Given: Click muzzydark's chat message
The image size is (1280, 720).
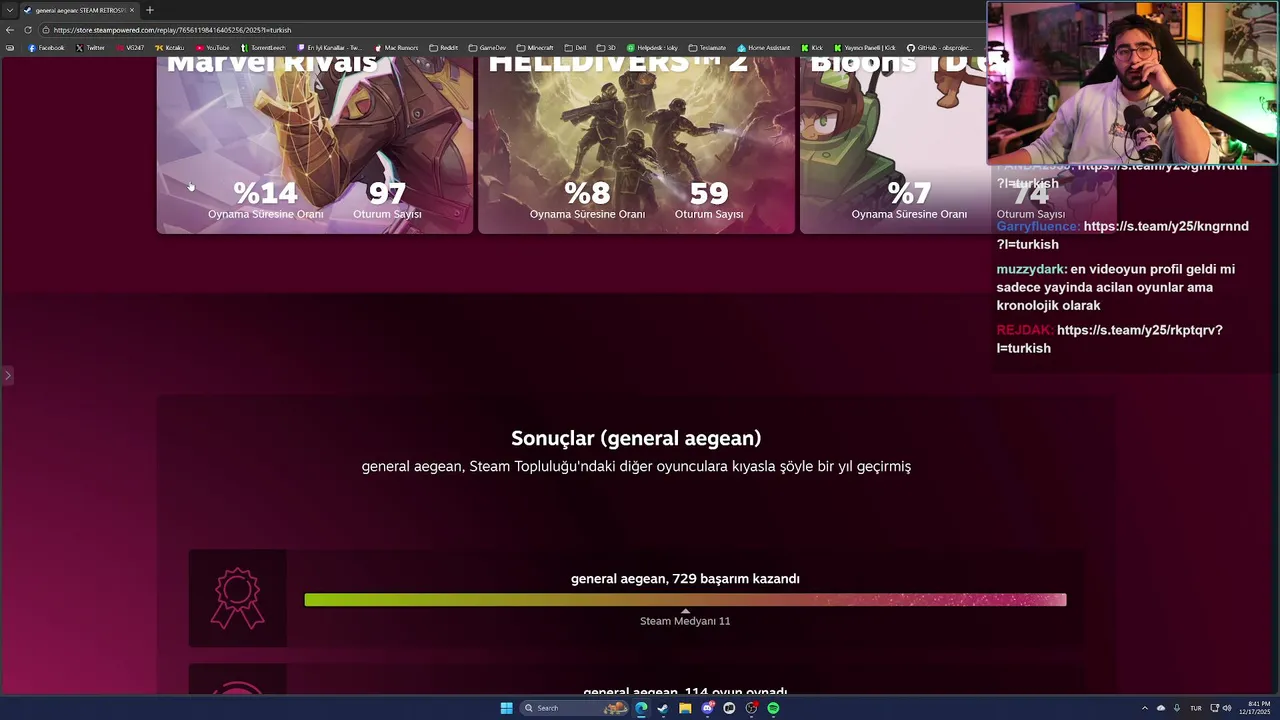Looking at the screenshot, I should tap(1115, 287).
